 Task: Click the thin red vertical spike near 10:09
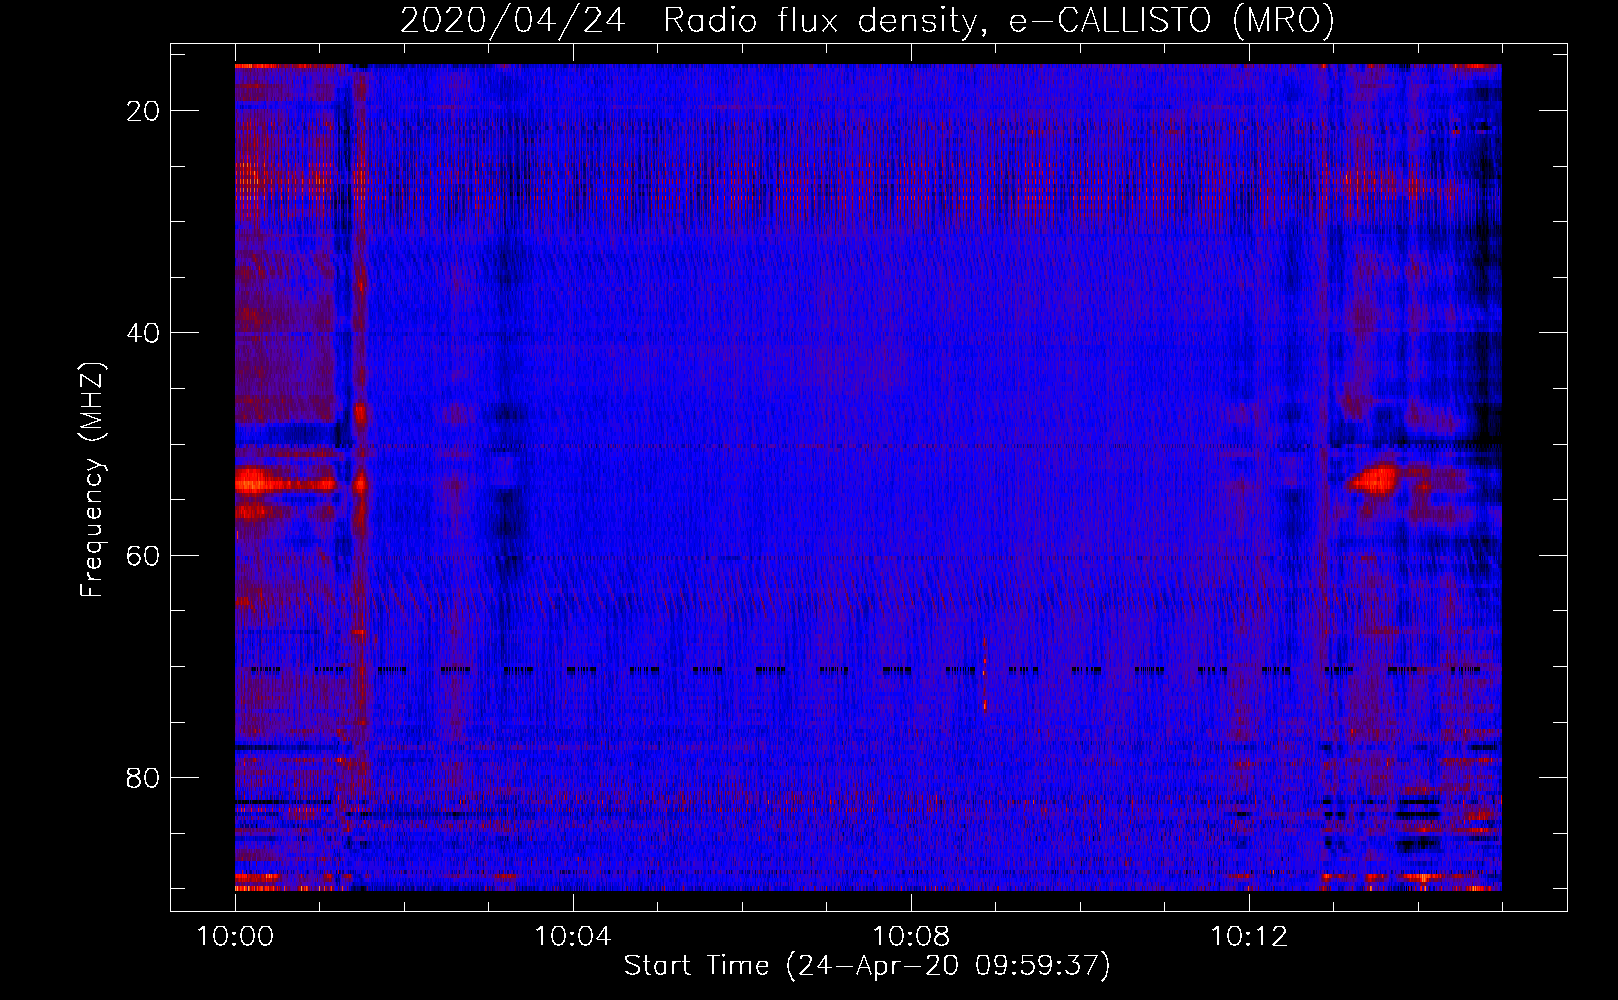[985, 673]
